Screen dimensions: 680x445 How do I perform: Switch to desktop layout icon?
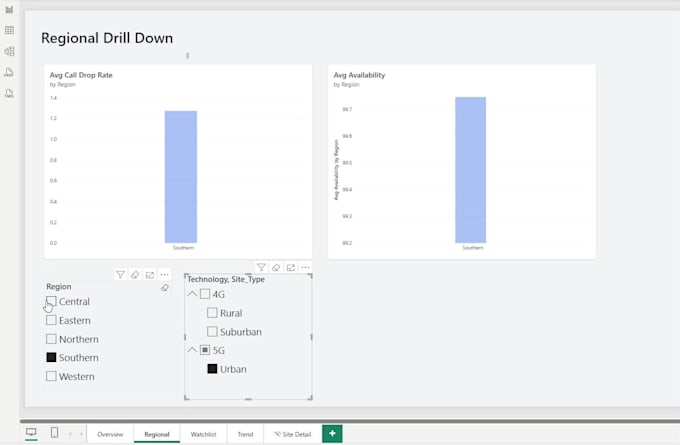tap(31, 432)
